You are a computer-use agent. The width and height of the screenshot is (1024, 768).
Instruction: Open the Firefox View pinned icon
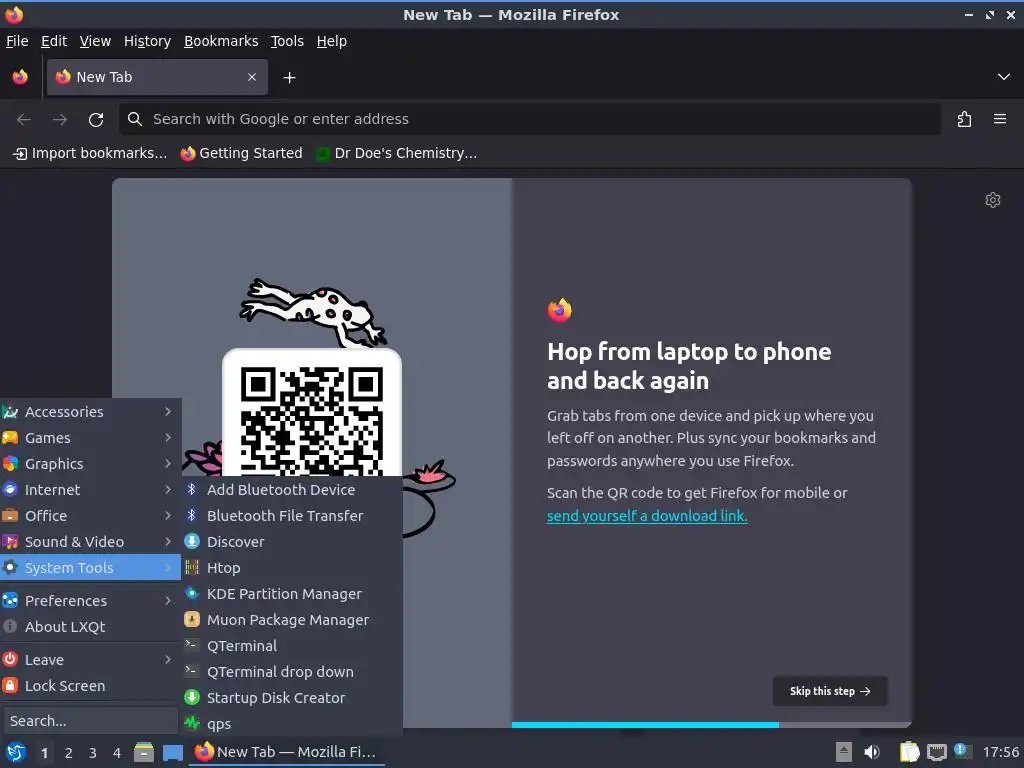(x=20, y=77)
